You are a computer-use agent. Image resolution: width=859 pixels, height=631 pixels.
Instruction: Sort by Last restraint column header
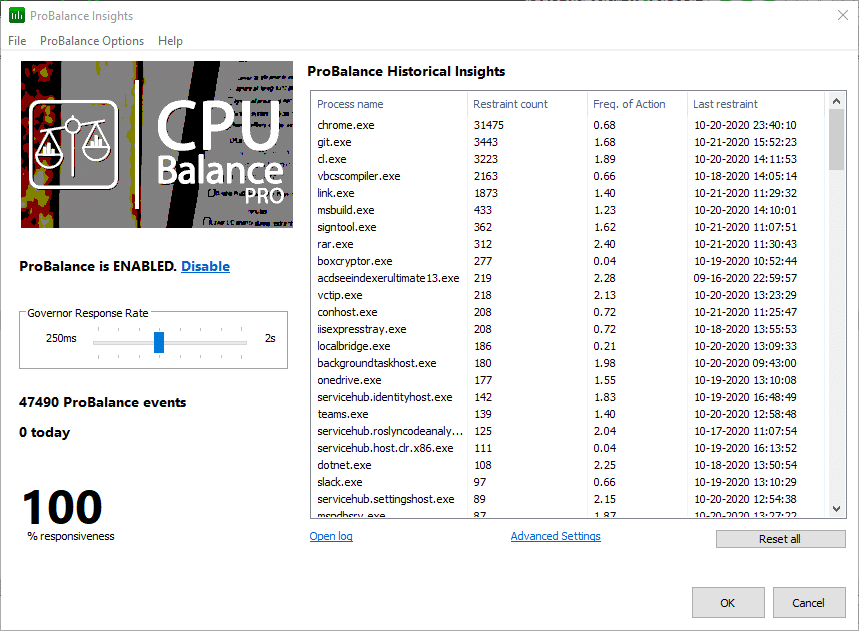(756, 104)
